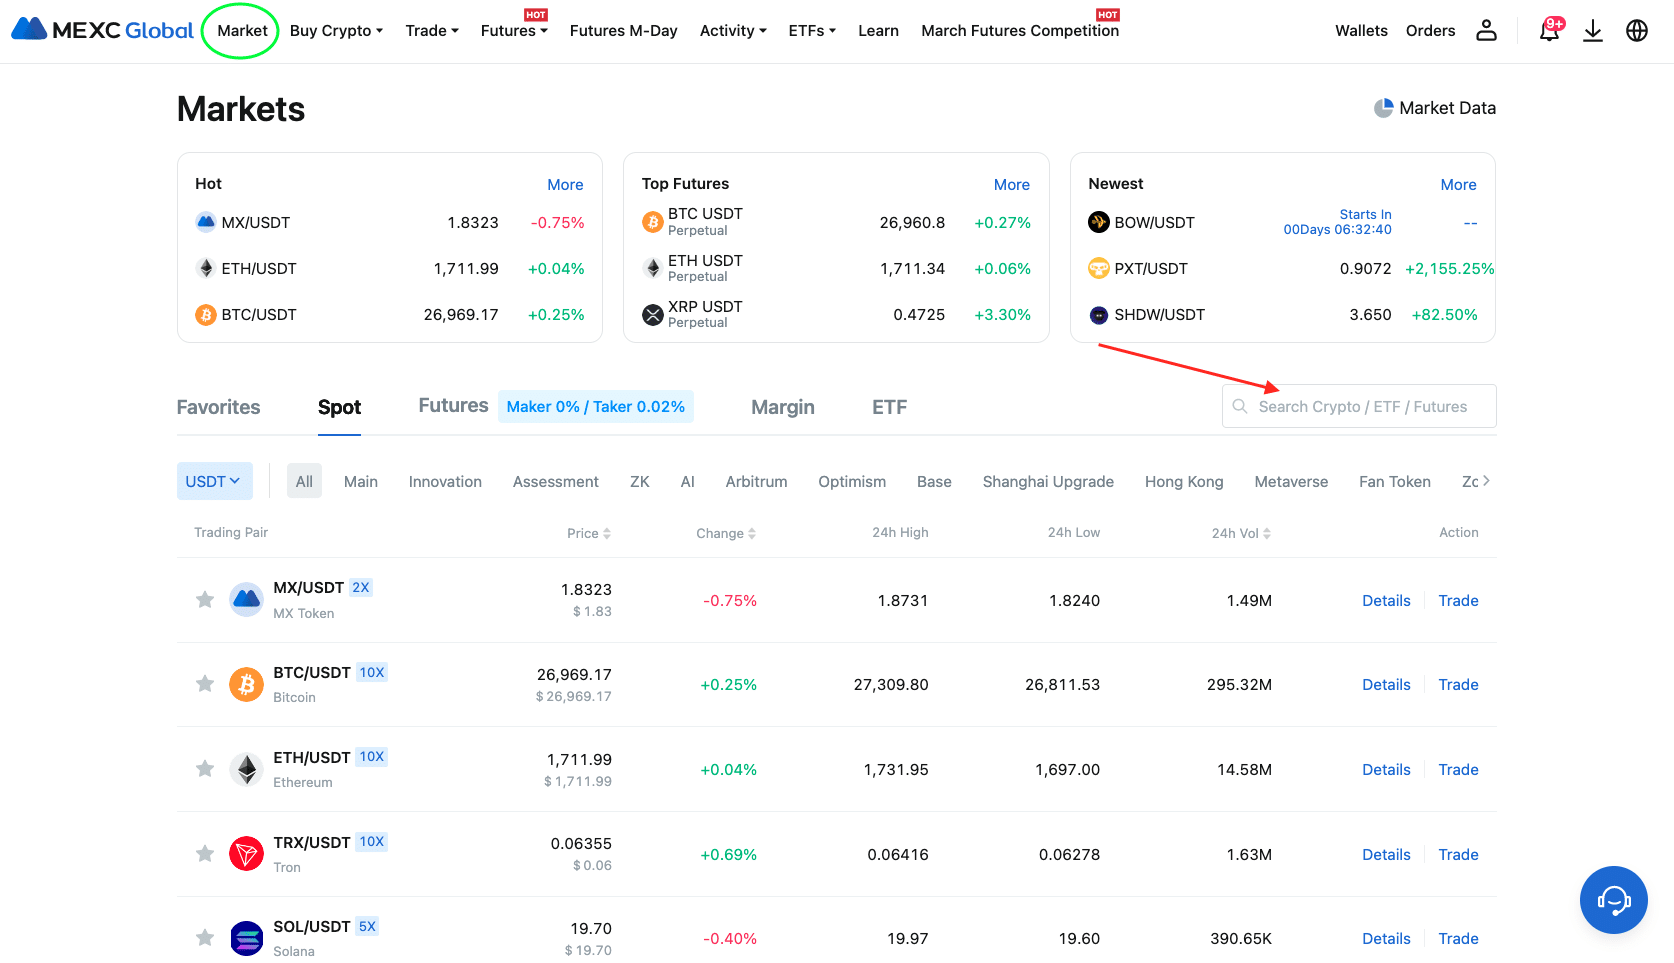Switch to the Margin tab
Screen dimensions: 1674x963
click(x=782, y=407)
